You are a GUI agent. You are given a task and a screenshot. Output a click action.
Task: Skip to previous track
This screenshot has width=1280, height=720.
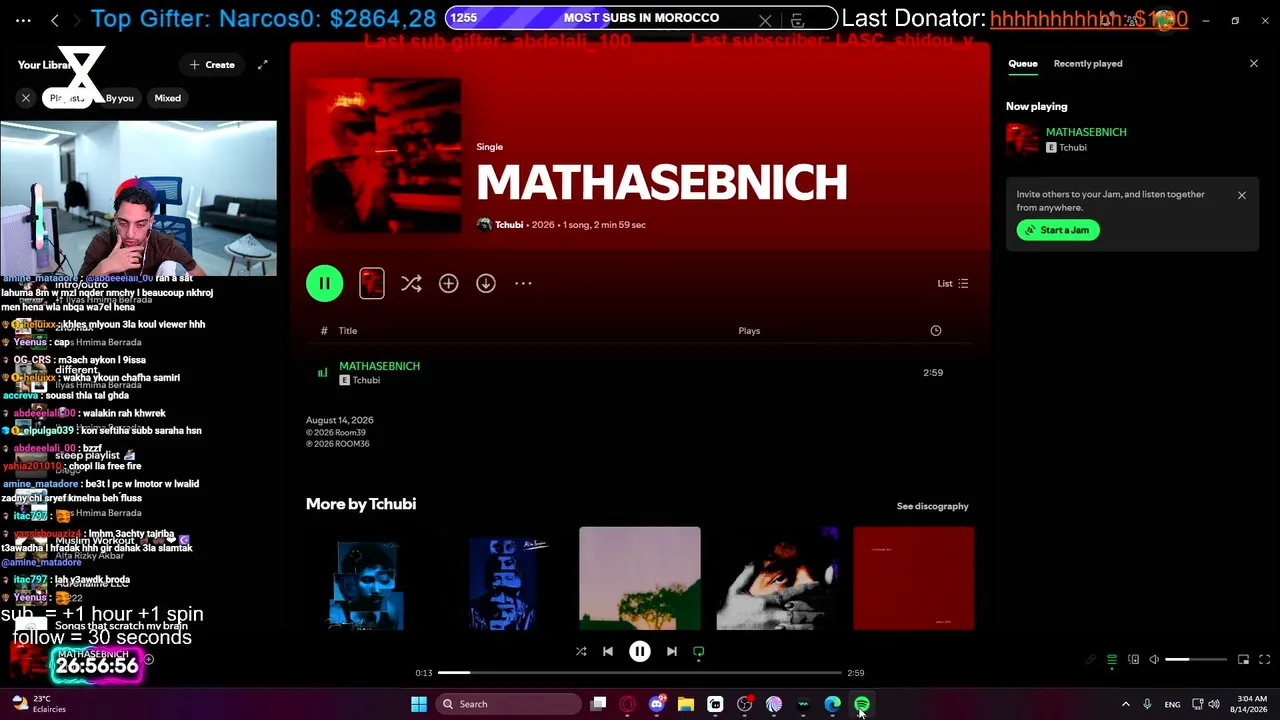point(608,652)
